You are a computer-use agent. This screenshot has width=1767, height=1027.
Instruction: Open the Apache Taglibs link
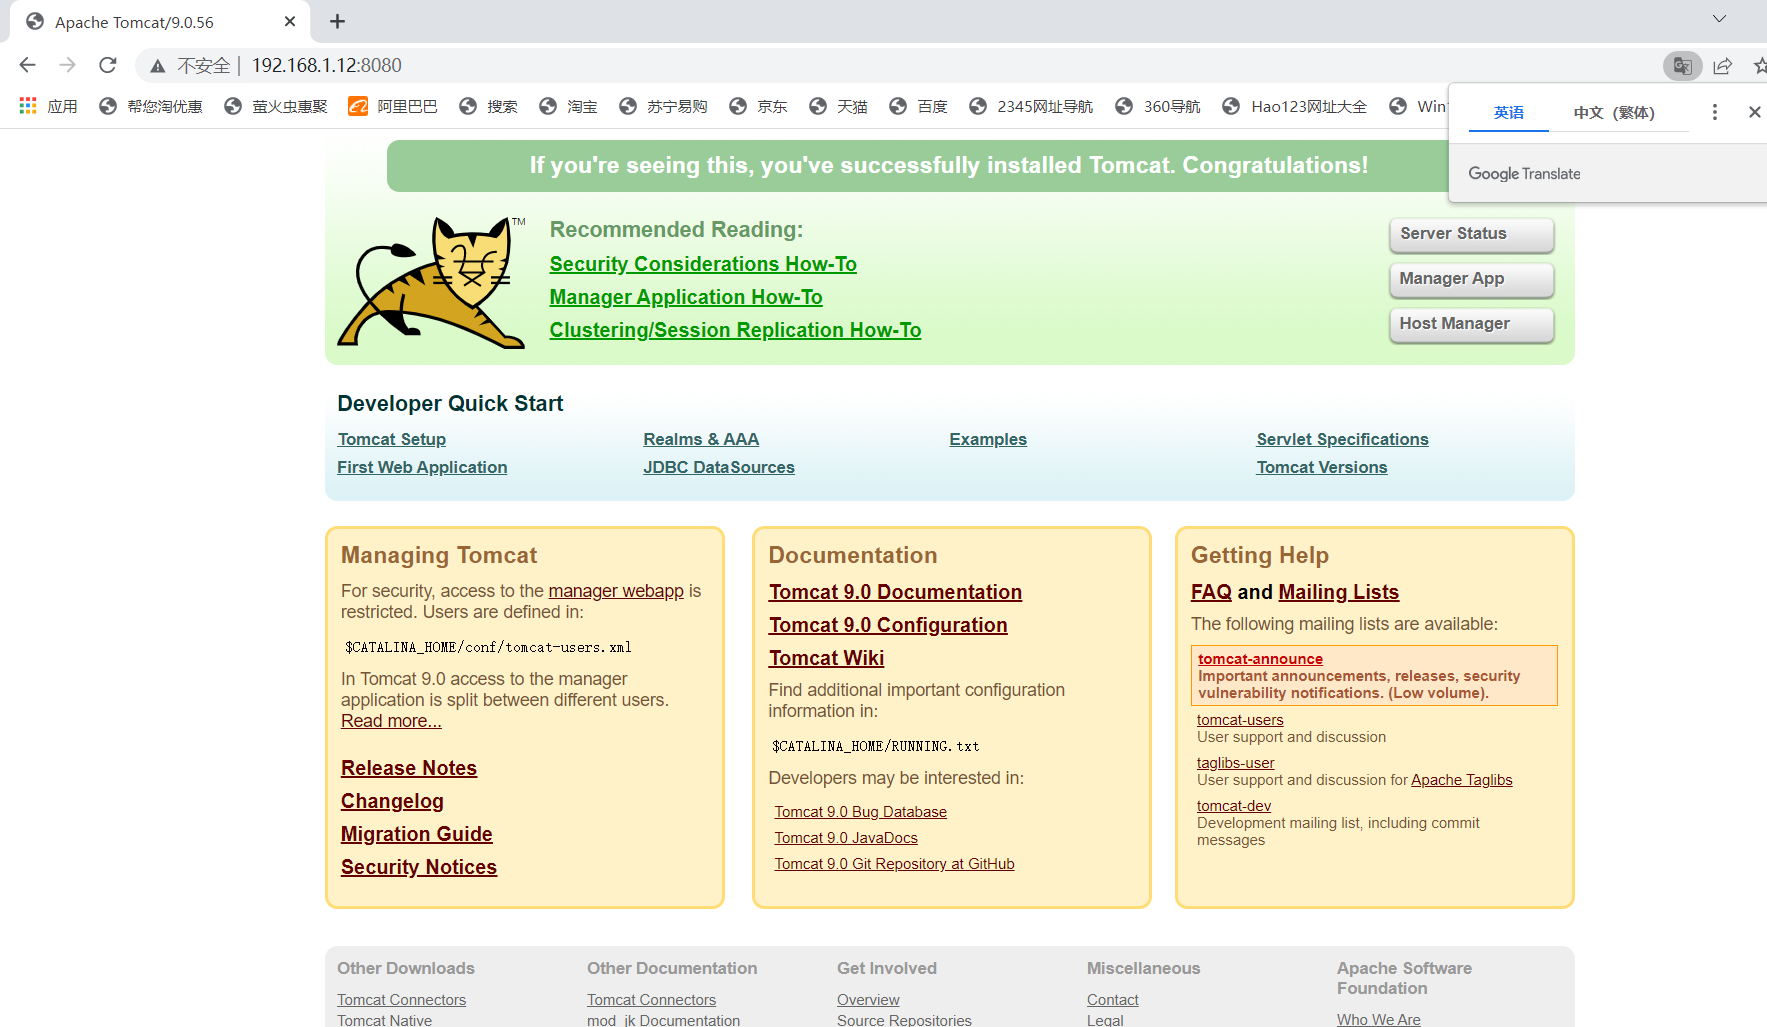[1462, 780]
